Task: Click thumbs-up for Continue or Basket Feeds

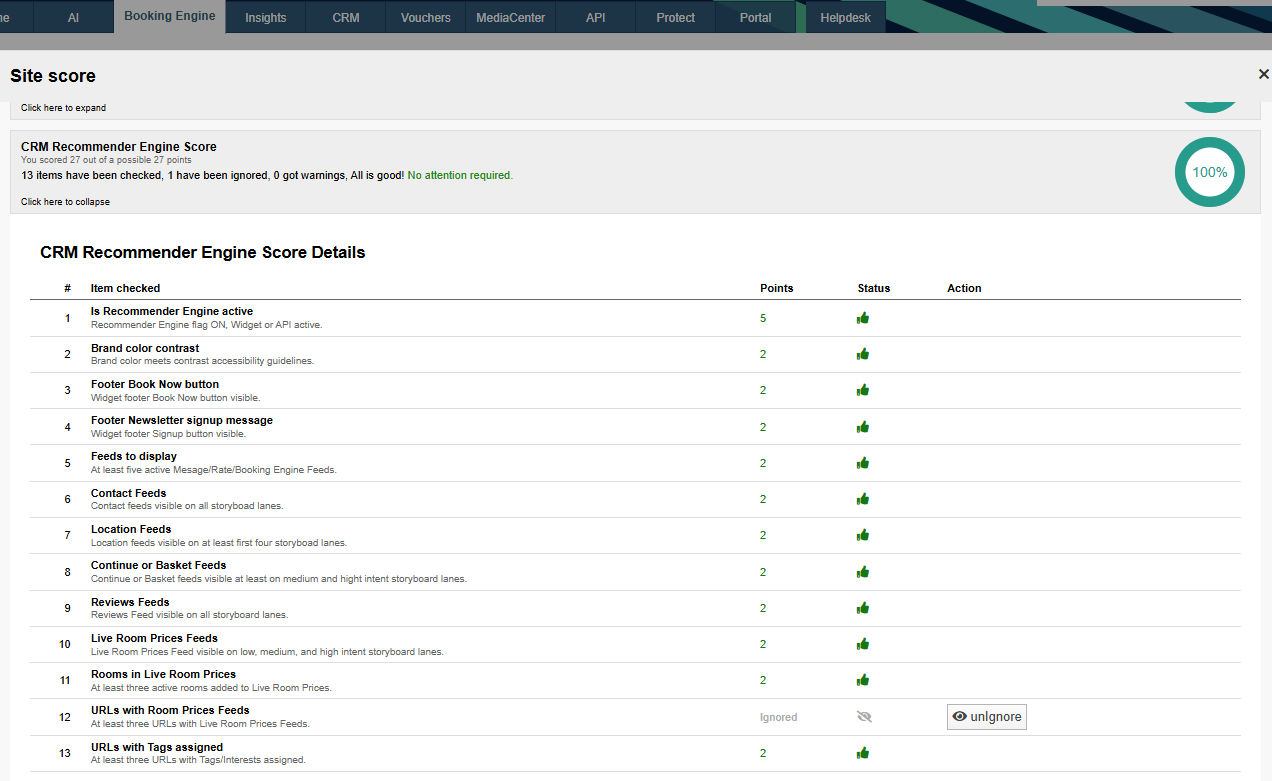Action: (x=863, y=572)
